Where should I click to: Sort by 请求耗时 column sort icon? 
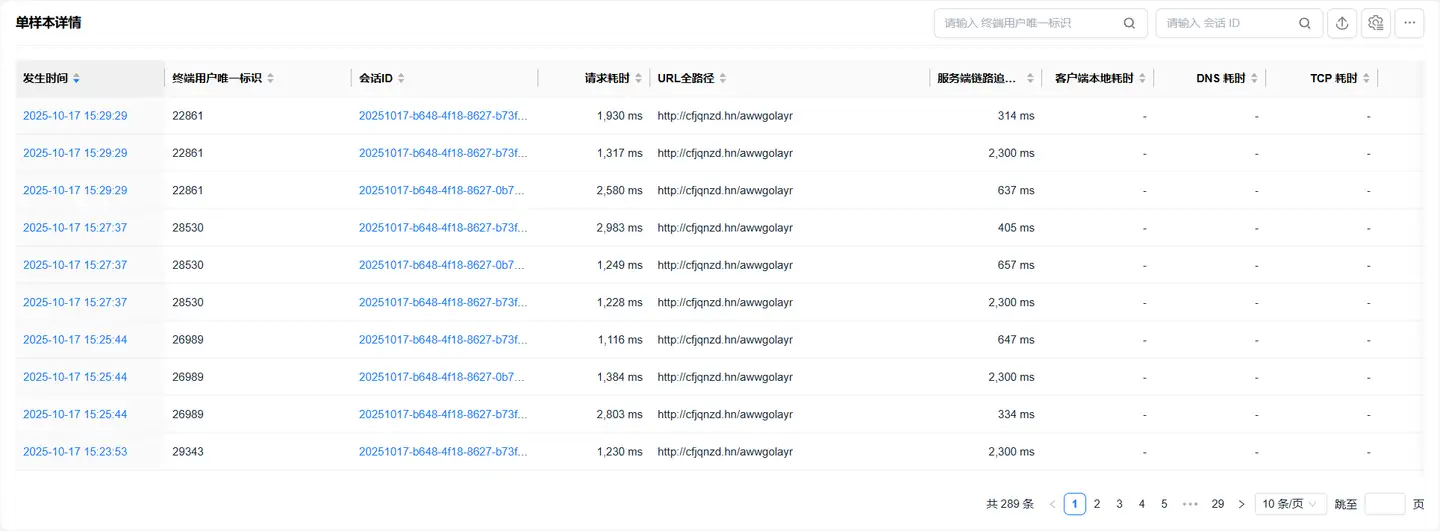click(x=638, y=78)
